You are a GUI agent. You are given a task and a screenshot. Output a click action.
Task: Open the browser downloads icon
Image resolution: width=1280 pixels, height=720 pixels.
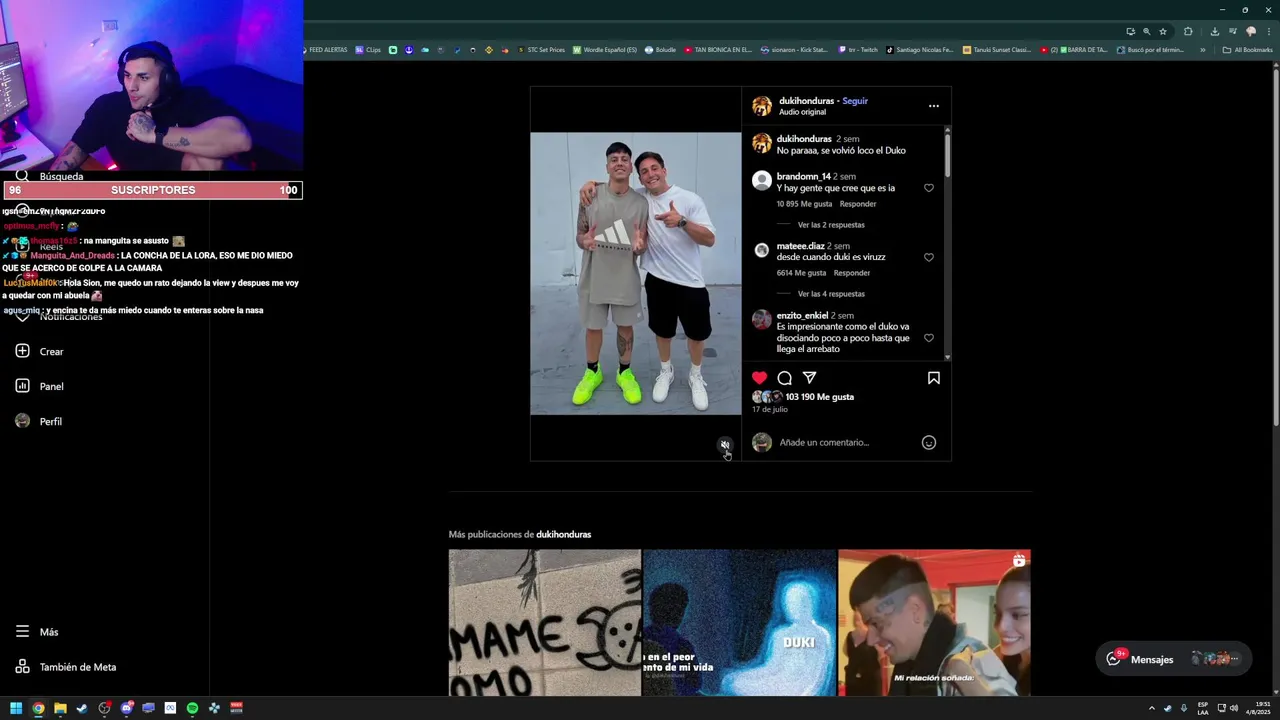click(1214, 31)
